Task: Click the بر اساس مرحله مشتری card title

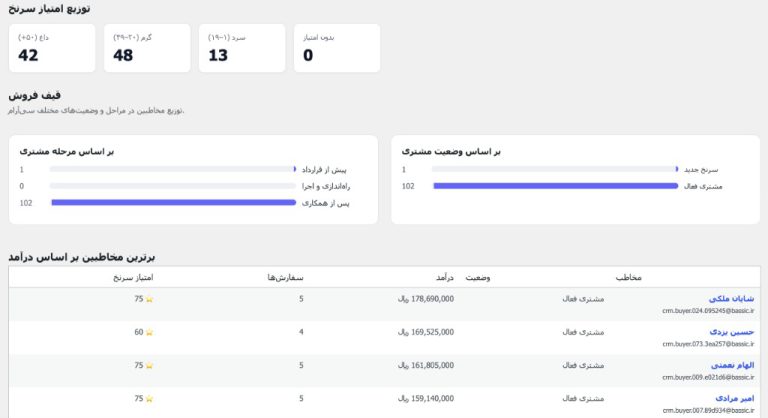Action: click(x=67, y=151)
